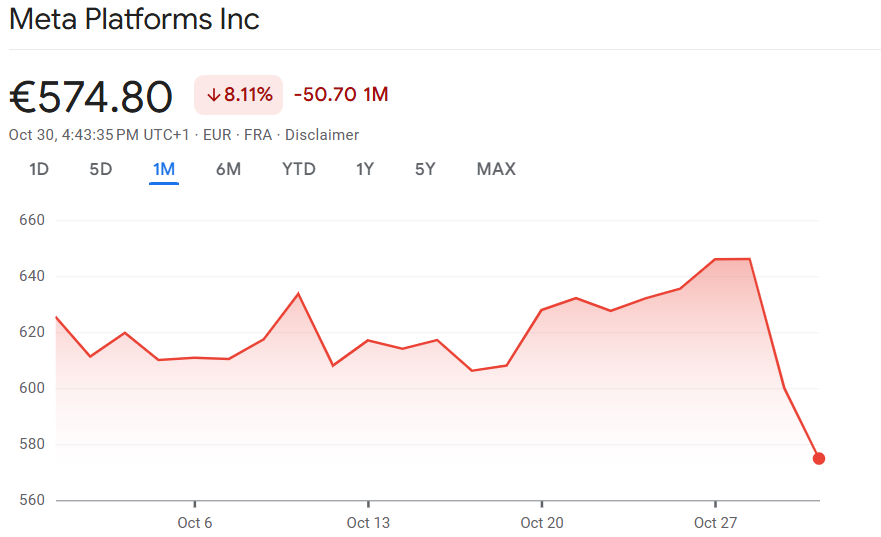Choose the 1Y time range

tap(365, 169)
